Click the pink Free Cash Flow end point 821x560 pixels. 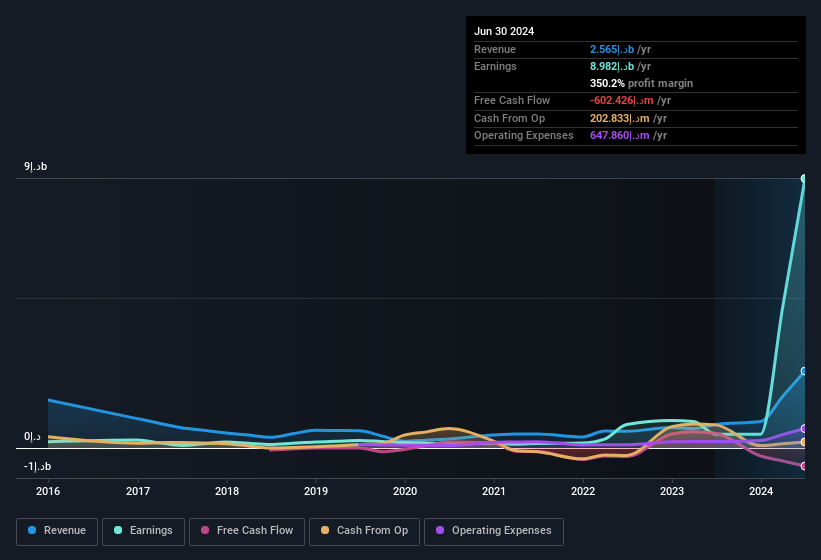coord(804,466)
